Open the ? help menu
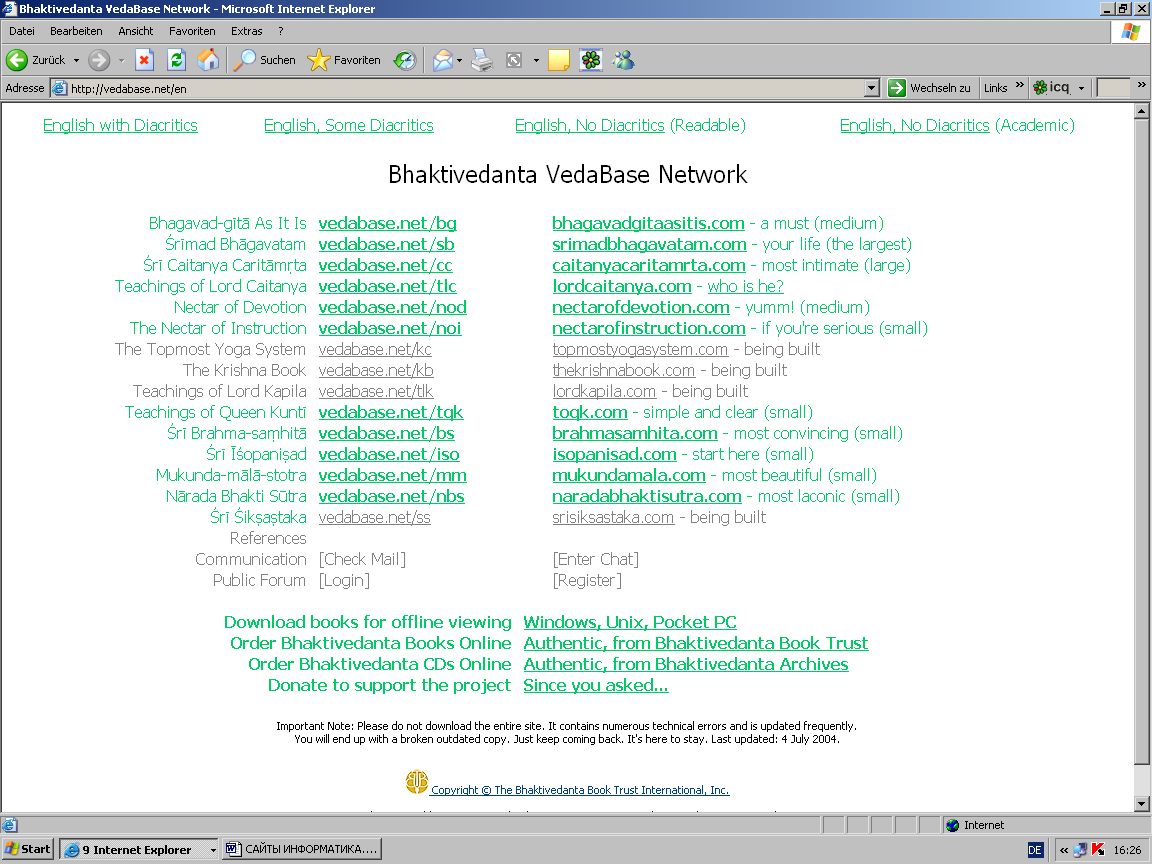The image size is (1152, 864). [x=281, y=31]
